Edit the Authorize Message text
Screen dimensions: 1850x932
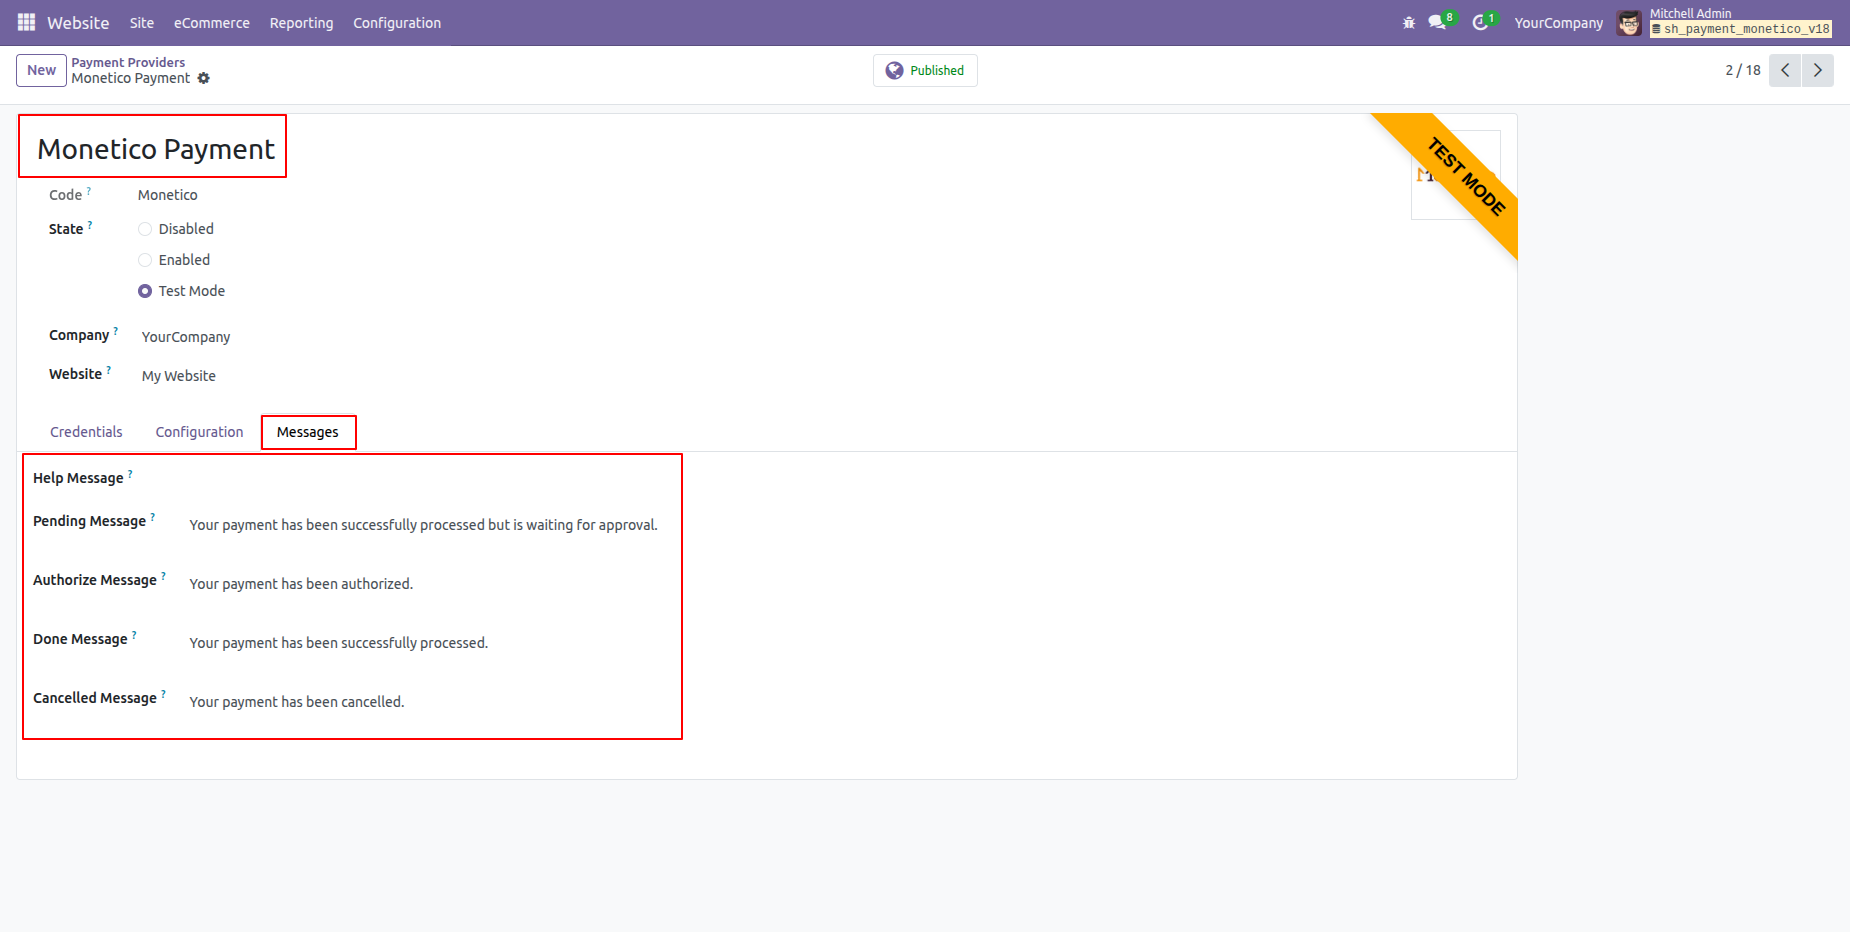(301, 584)
